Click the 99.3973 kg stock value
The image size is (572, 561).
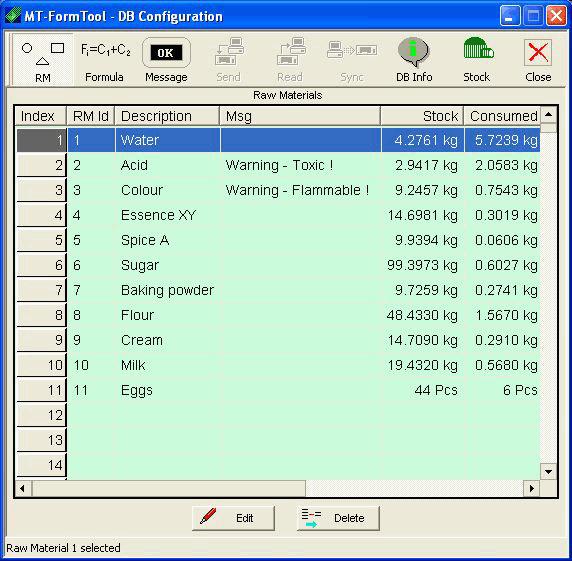[x=422, y=265]
